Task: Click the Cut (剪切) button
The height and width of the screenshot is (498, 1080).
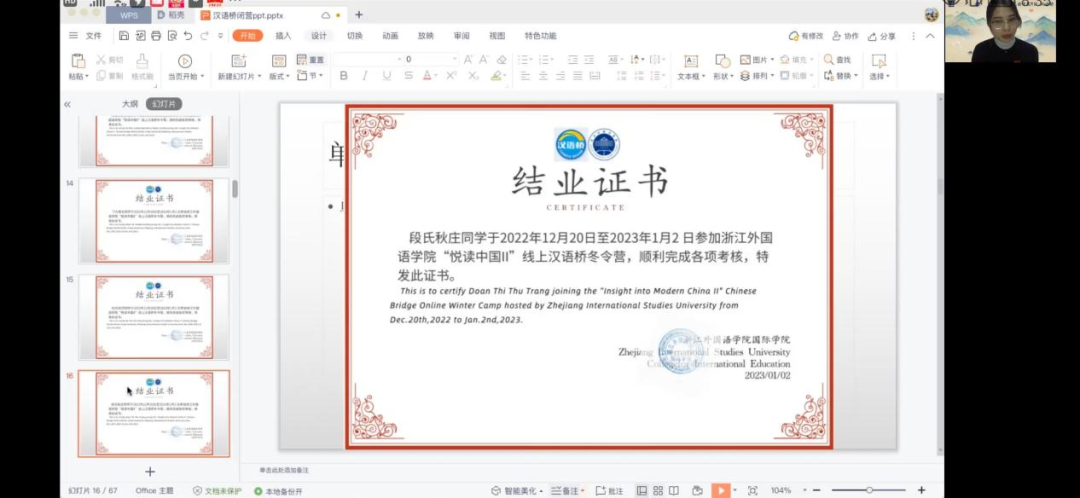Action: pyautogui.click(x=110, y=60)
